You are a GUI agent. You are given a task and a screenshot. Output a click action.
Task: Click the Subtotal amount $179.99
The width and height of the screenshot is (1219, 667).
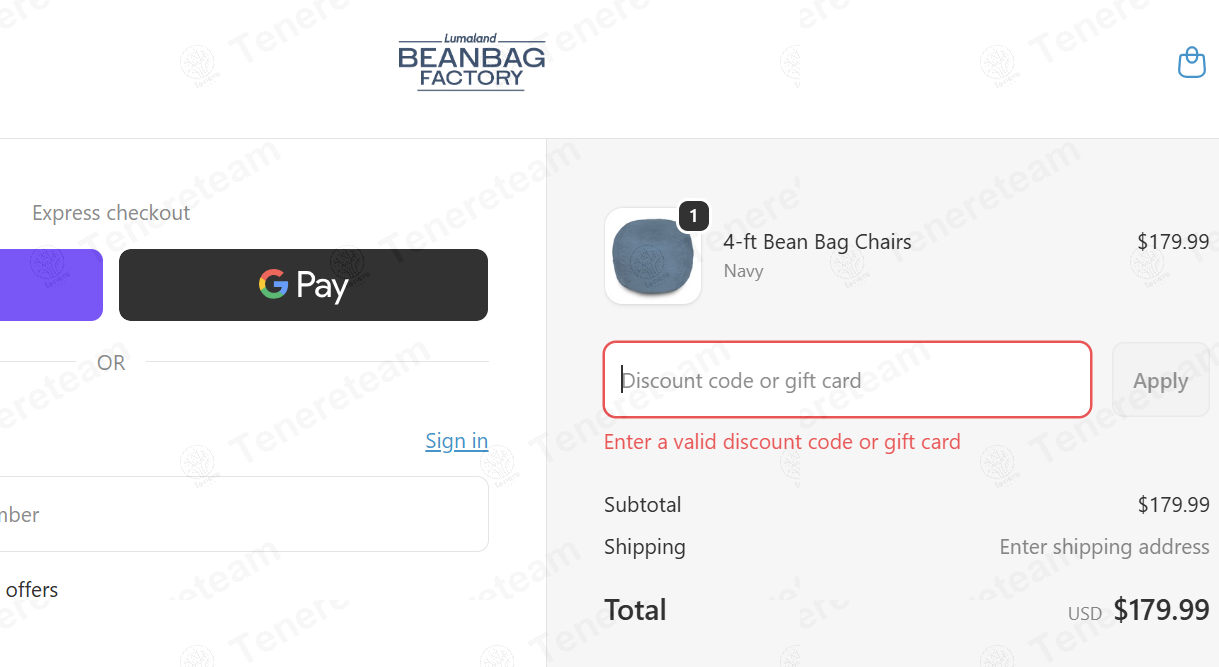pos(1174,505)
